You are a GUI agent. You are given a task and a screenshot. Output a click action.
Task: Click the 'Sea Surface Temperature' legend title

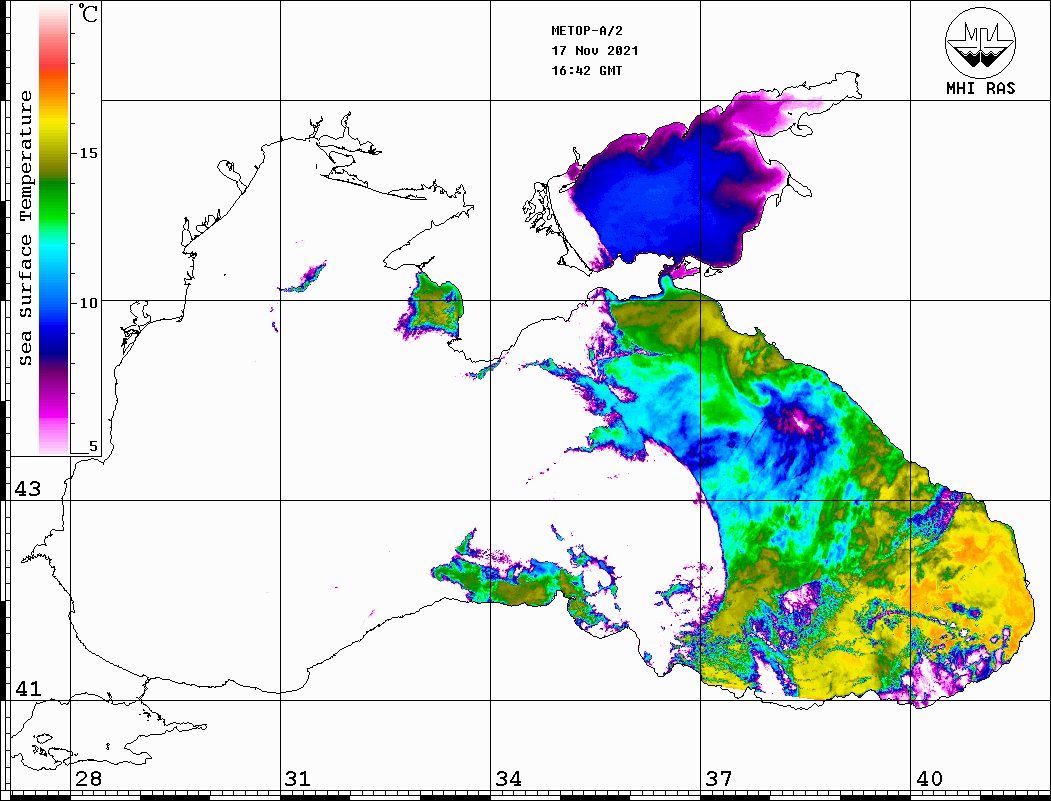point(25,228)
